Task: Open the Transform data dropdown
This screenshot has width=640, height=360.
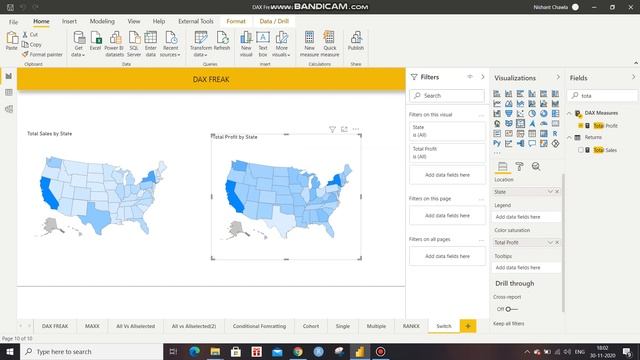Action: click(x=200, y=44)
